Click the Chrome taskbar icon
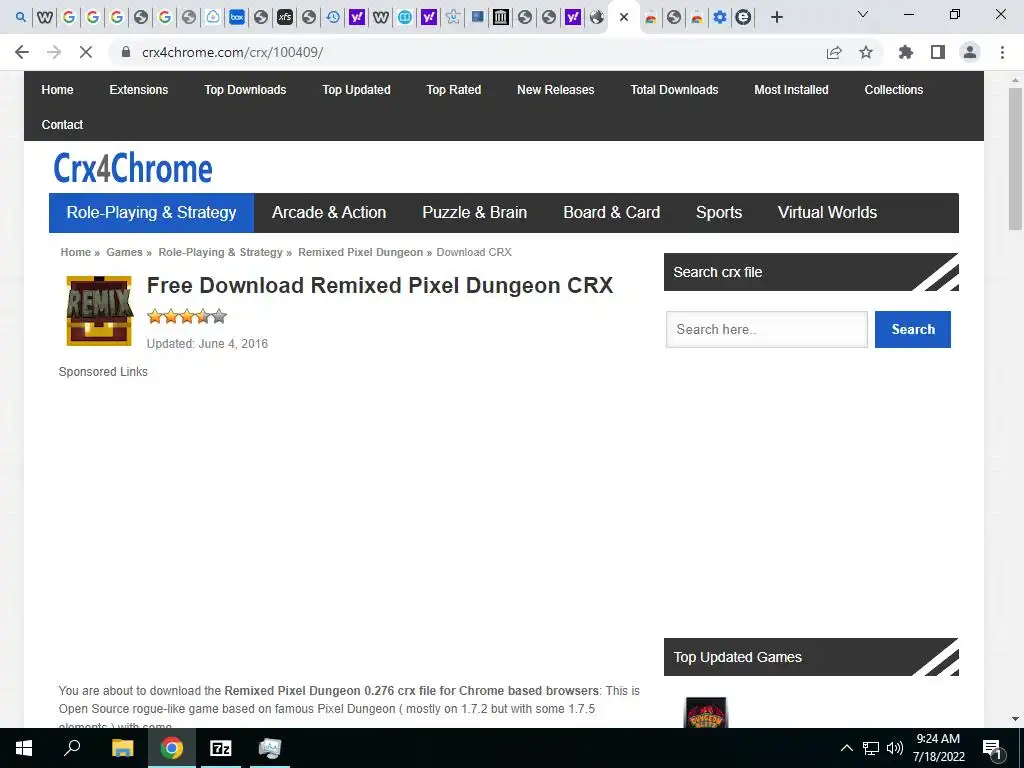Screen dimensions: 1024x768 pyautogui.click(x=172, y=748)
